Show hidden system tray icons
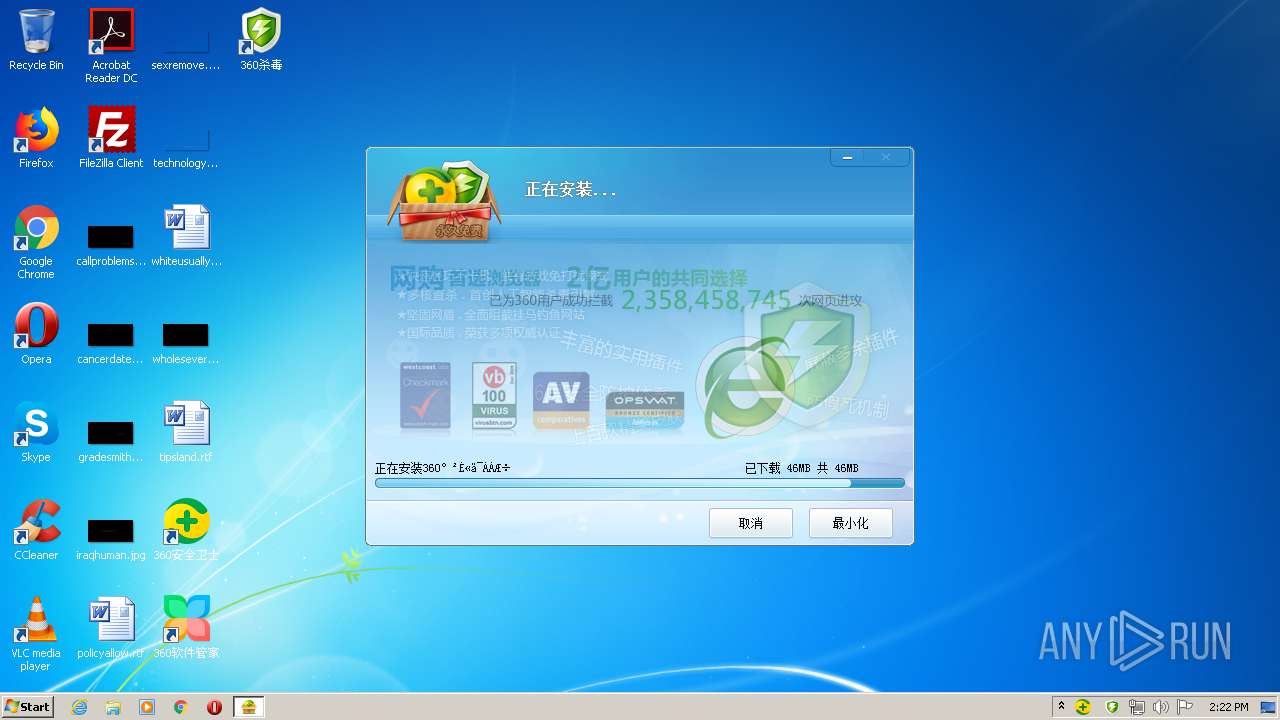1280x720 pixels. pyautogui.click(x=1061, y=706)
